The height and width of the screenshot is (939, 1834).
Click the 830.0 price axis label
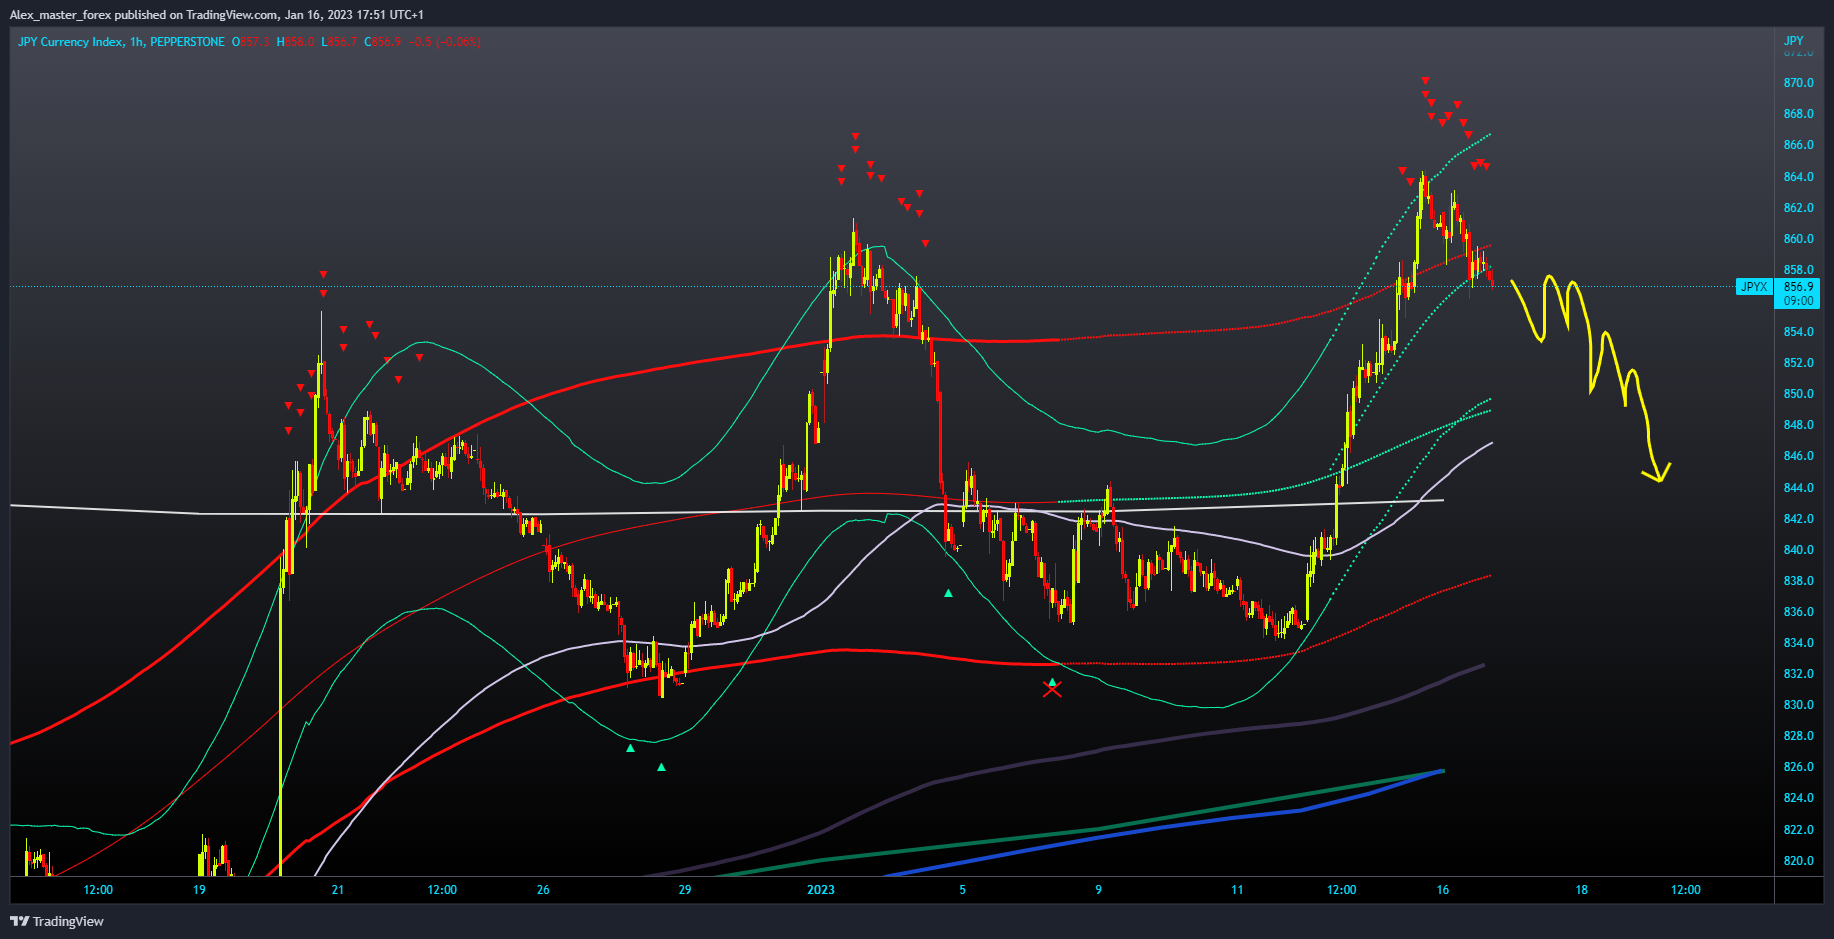[x=1798, y=705]
